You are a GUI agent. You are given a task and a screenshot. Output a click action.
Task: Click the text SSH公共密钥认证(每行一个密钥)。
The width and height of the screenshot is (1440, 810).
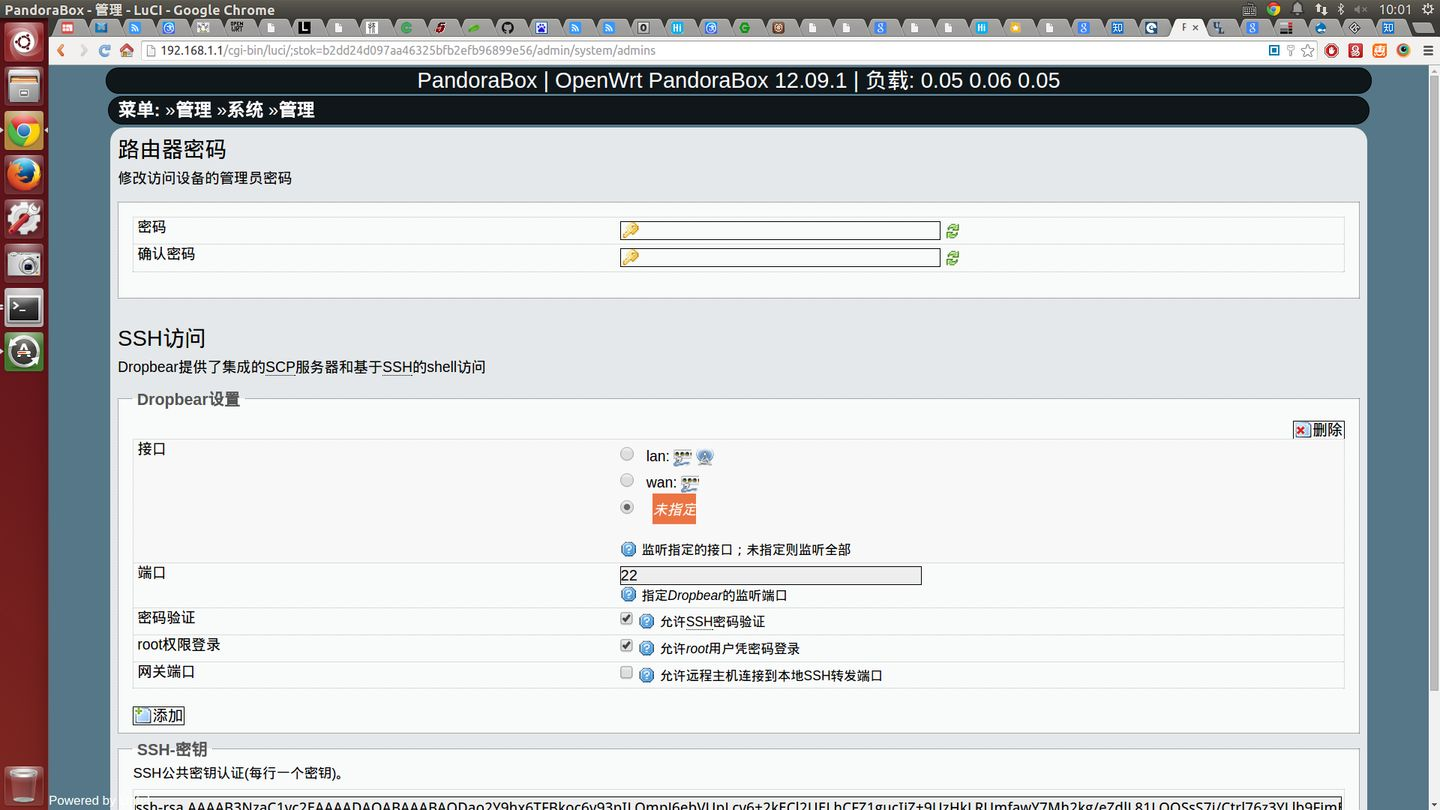point(239,773)
